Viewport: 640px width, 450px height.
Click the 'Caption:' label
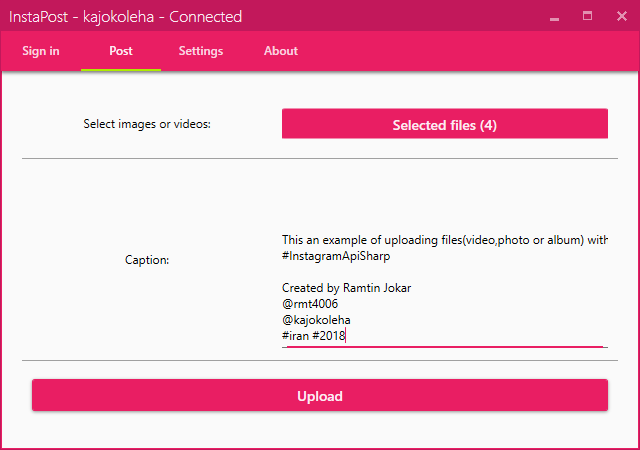(147, 260)
